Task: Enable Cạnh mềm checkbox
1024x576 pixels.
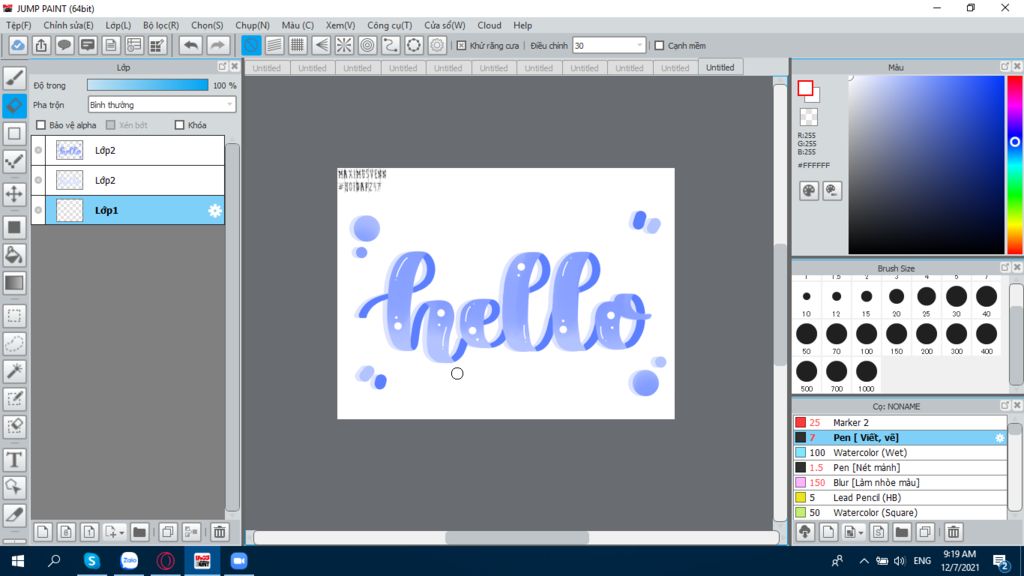Action: coord(659,46)
